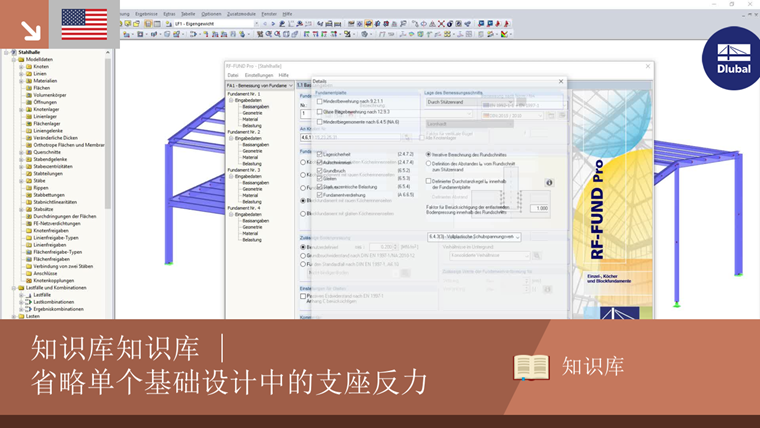This screenshot has height=428, width=760.
Task: Select Flächenfreigabe-Typen in navigator
Action: [58, 252]
